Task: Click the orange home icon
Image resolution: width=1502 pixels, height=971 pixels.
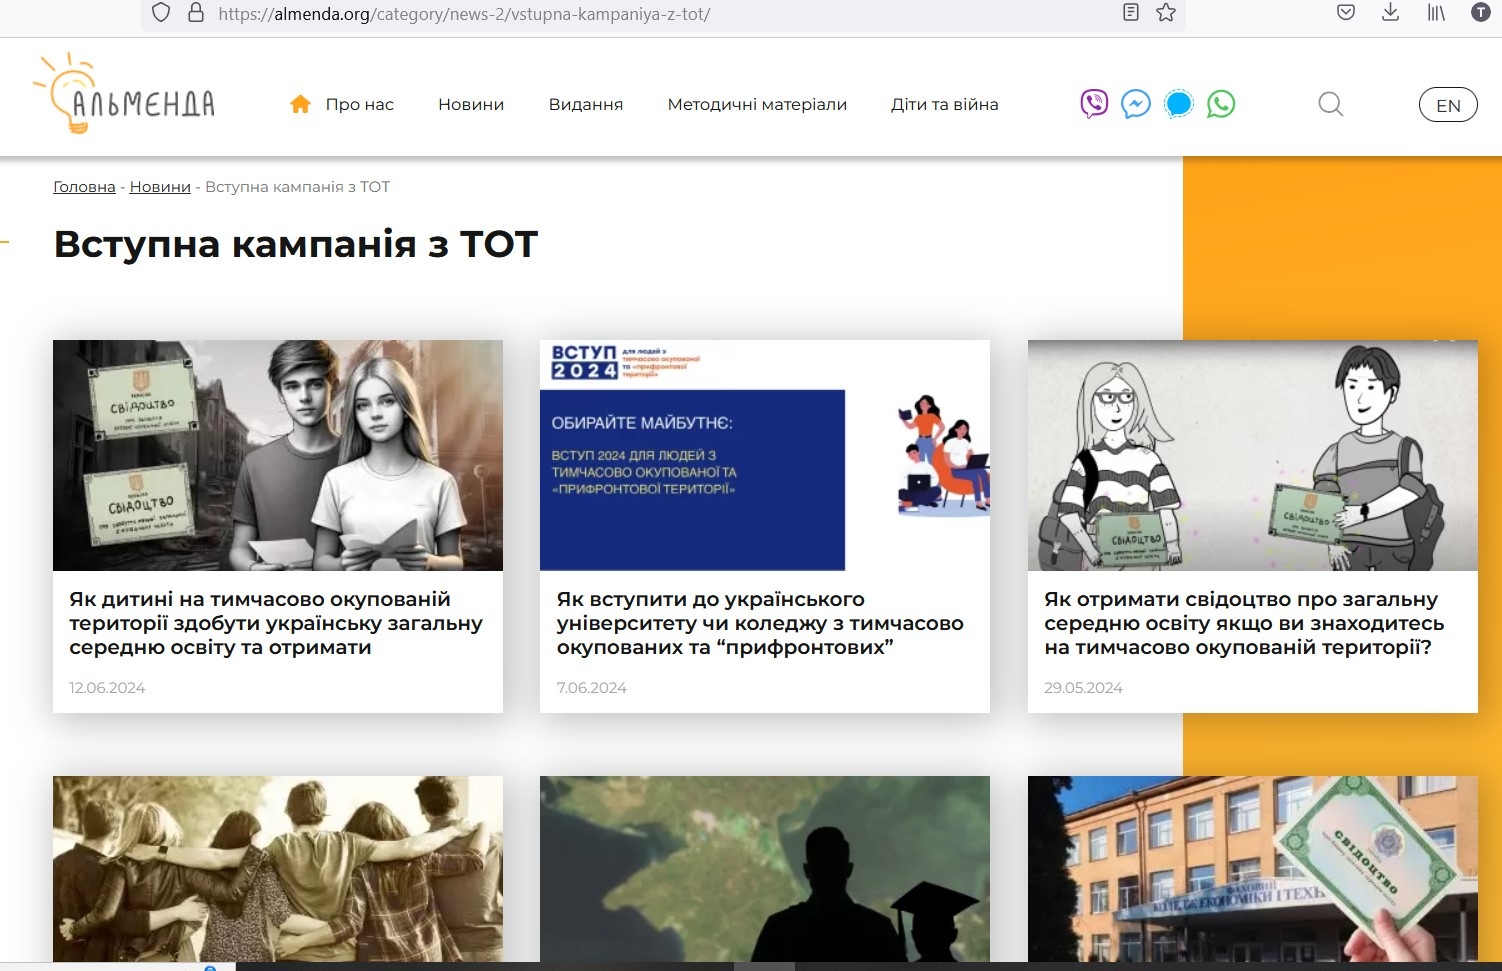Action: pyautogui.click(x=300, y=104)
